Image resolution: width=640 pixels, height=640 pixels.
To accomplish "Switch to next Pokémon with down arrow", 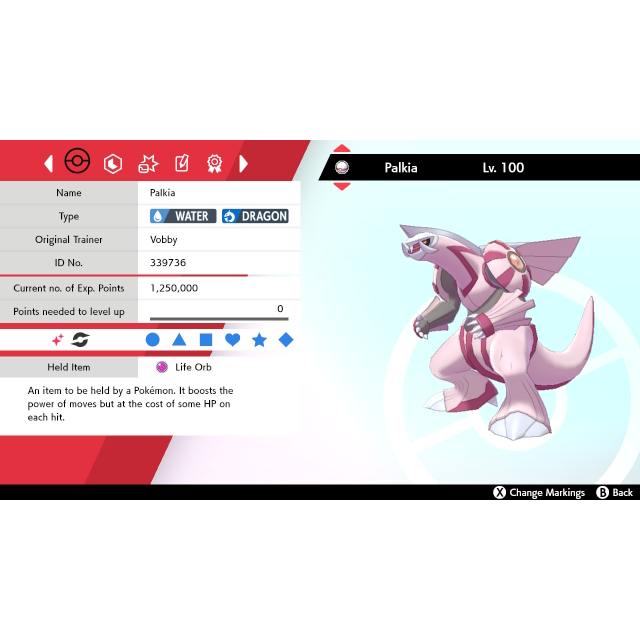I will (x=342, y=187).
